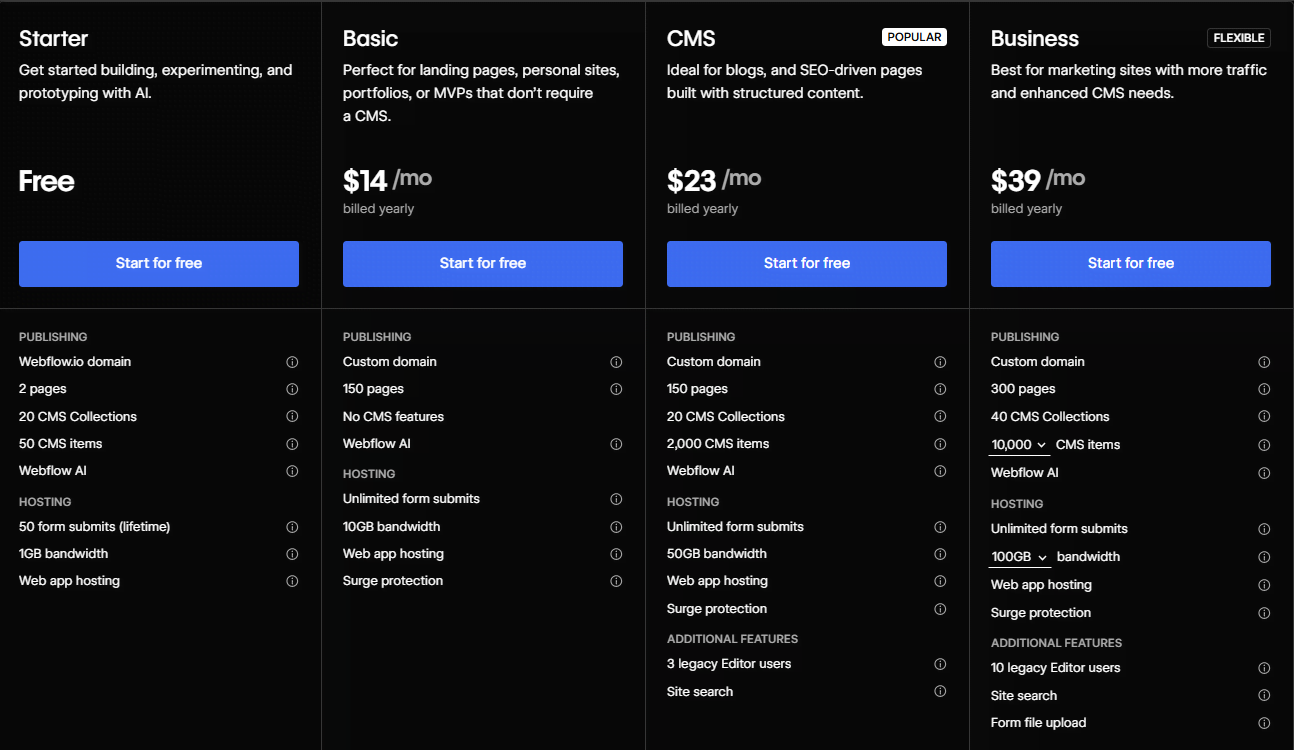The height and width of the screenshot is (750, 1294).
Task: Click the info icon next to Form file upload
Action: click(x=1264, y=722)
